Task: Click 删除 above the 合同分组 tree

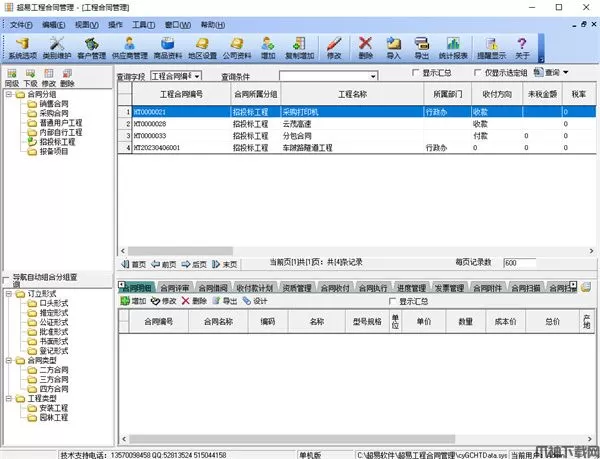Action: tap(67, 78)
